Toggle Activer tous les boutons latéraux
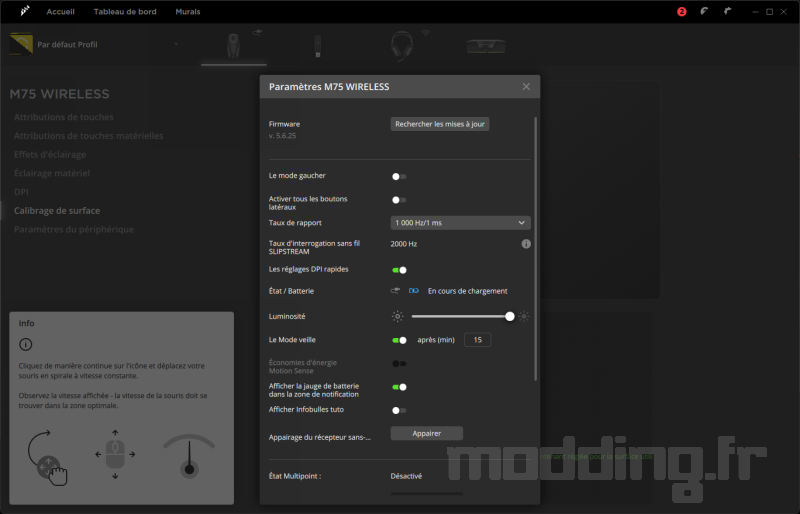Viewport: 800px width, 514px height. (x=399, y=200)
